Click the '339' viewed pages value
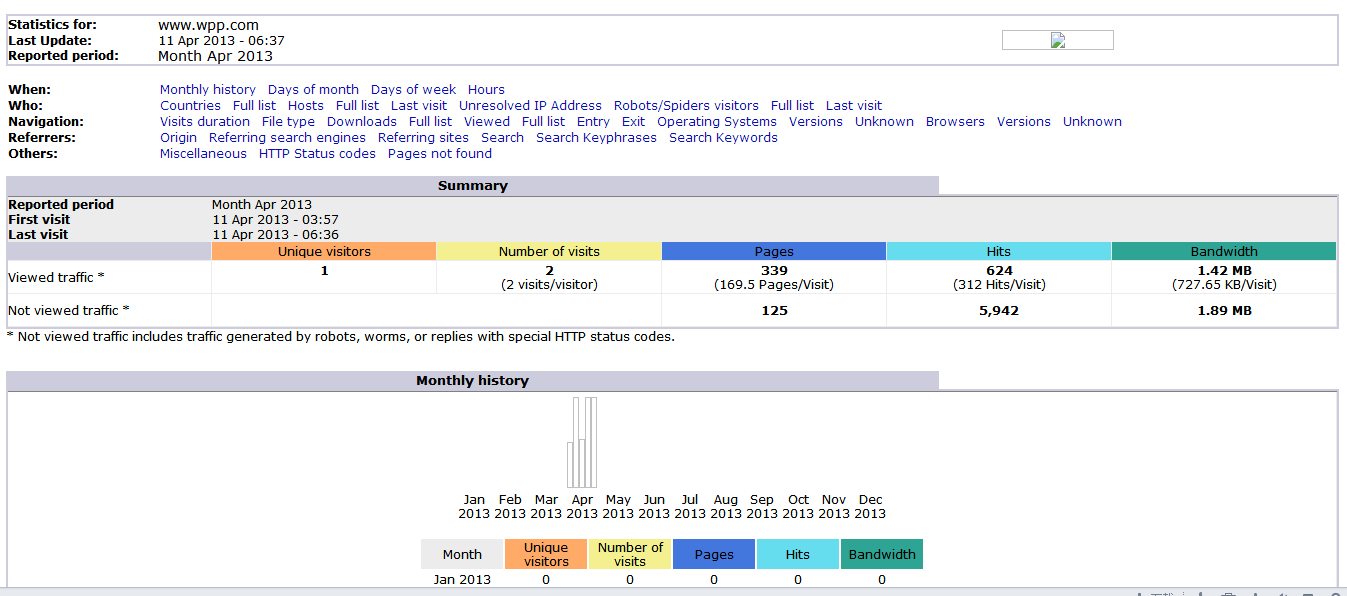1347x596 pixels. pos(774,270)
